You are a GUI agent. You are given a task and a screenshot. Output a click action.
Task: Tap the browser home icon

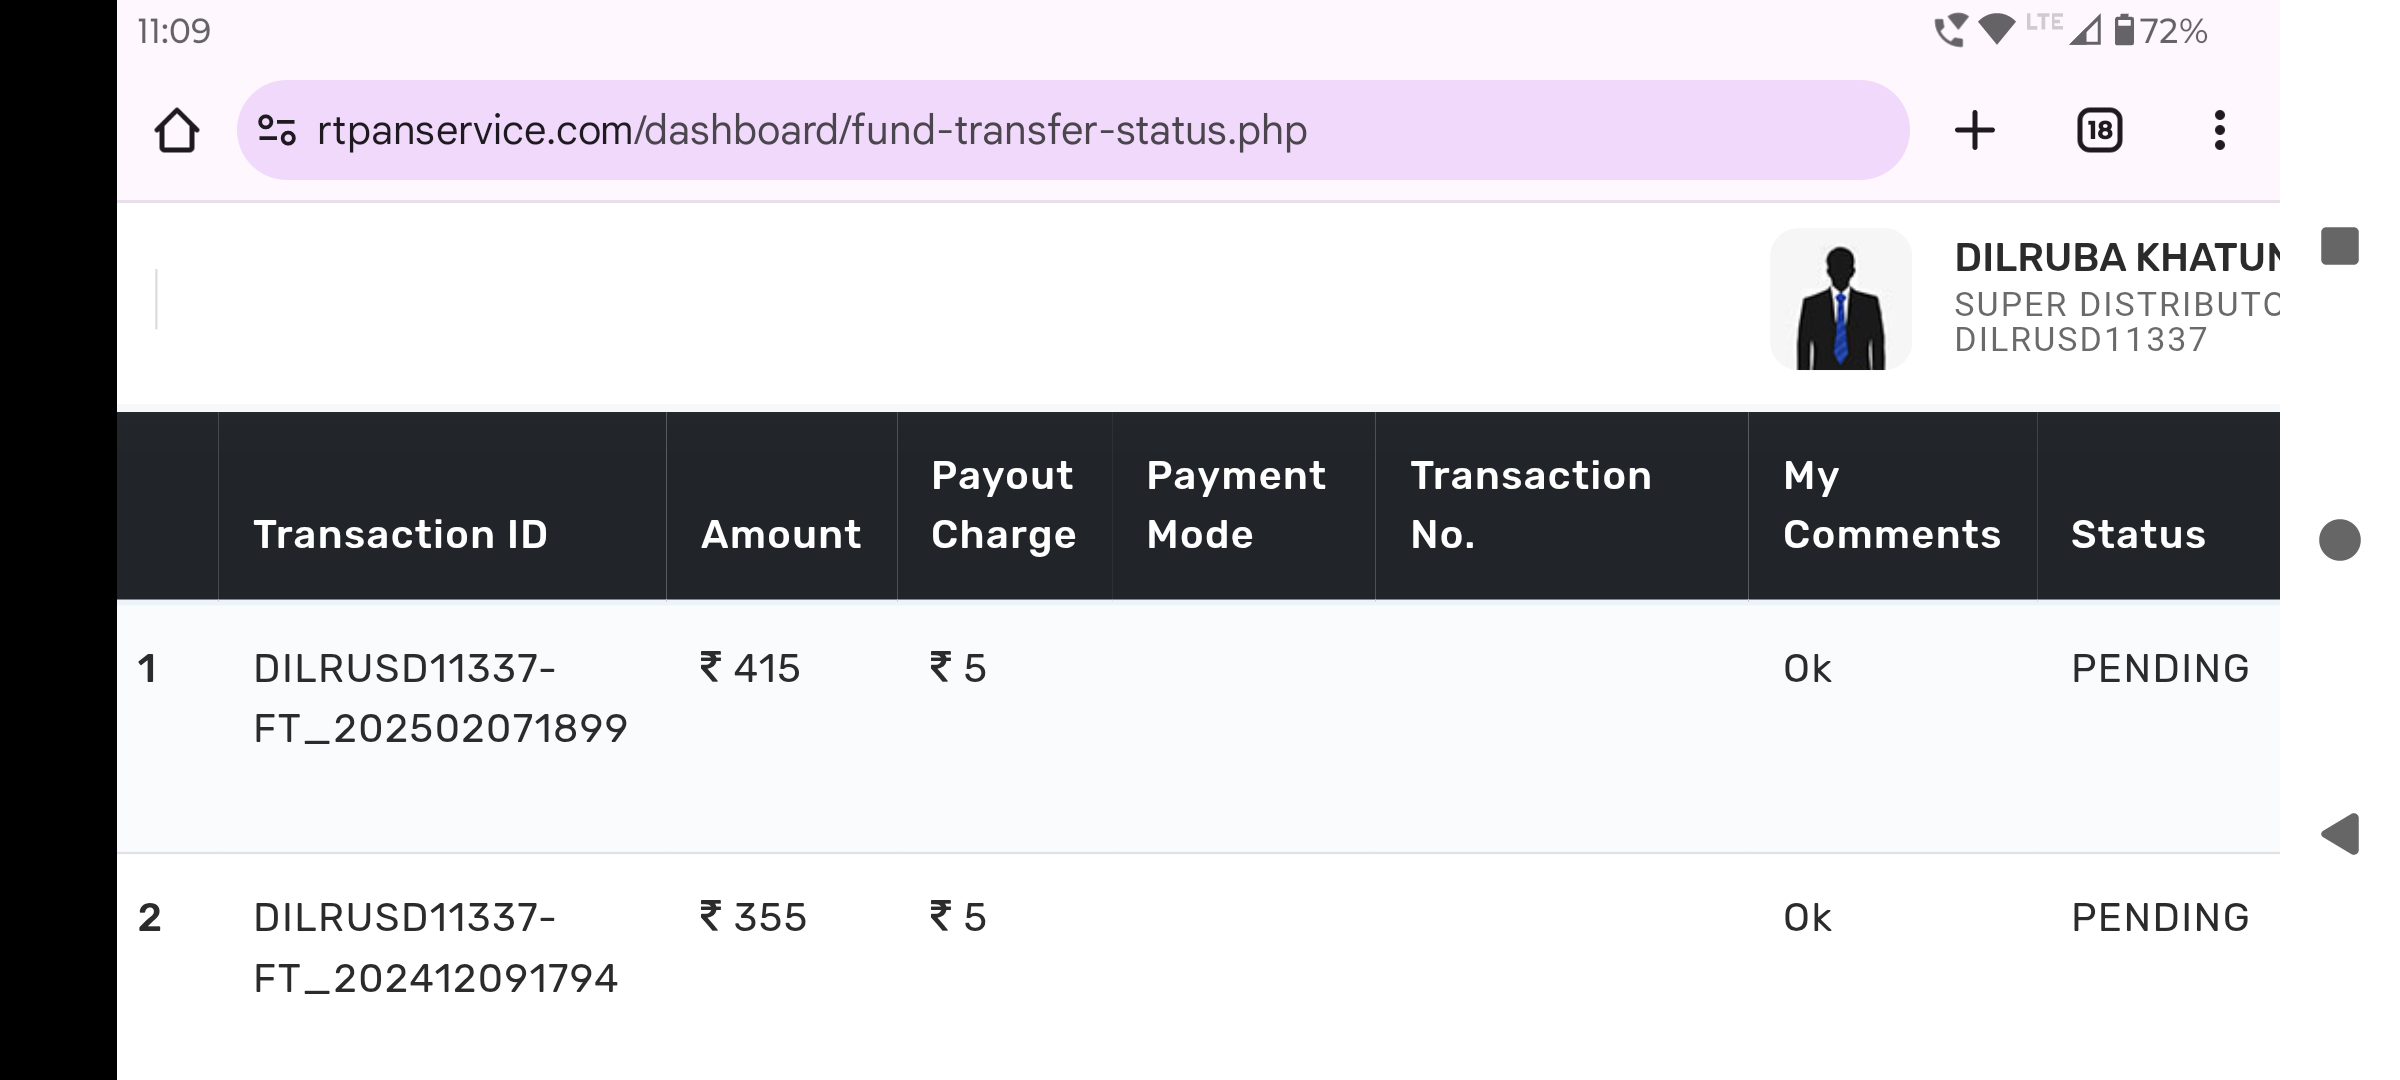click(177, 131)
